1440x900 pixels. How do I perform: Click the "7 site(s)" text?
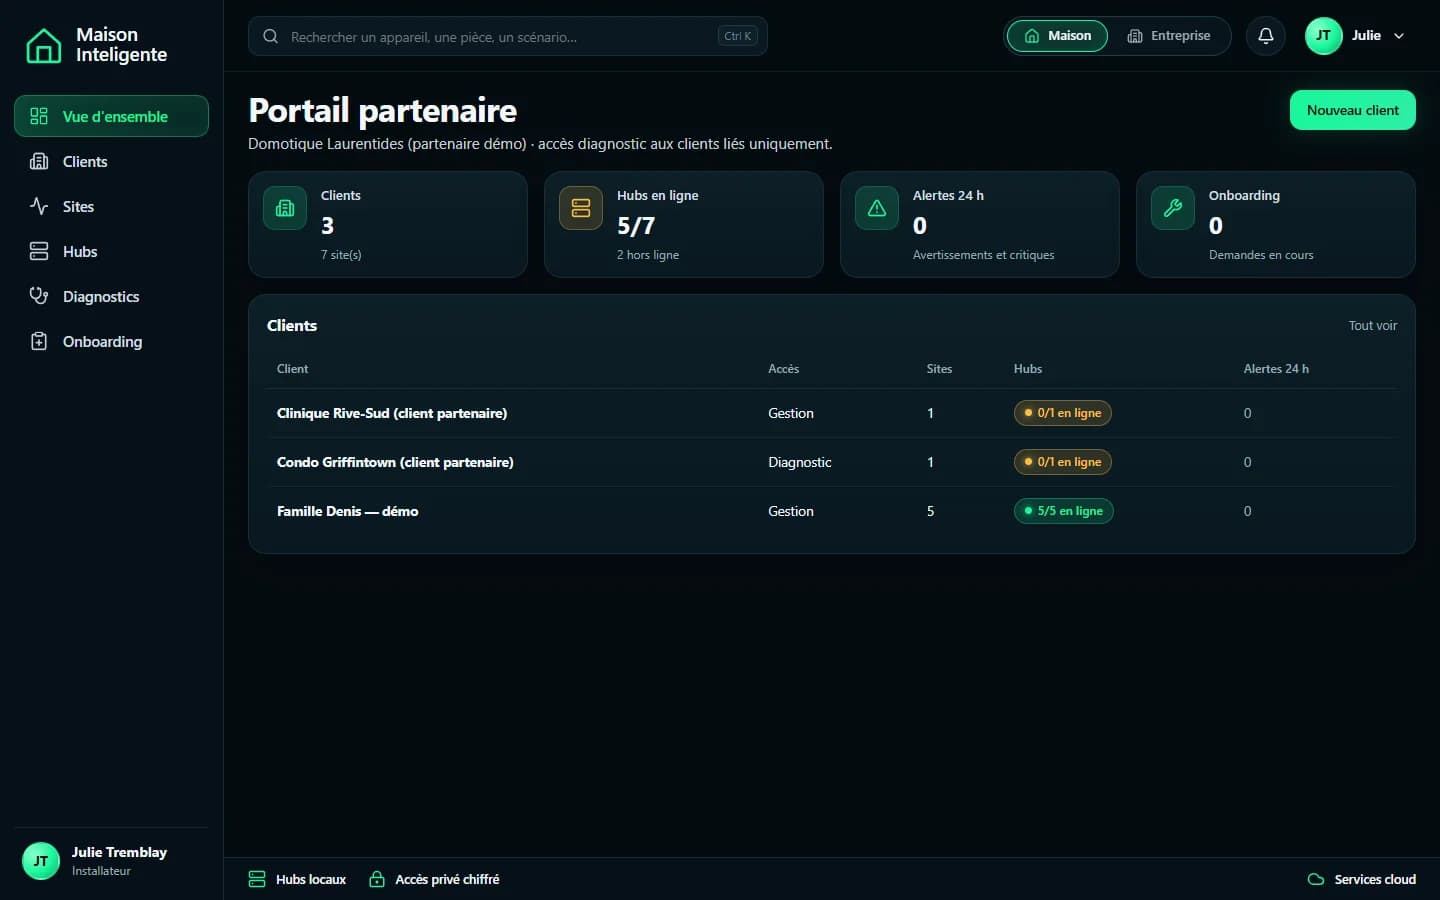coord(341,255)
